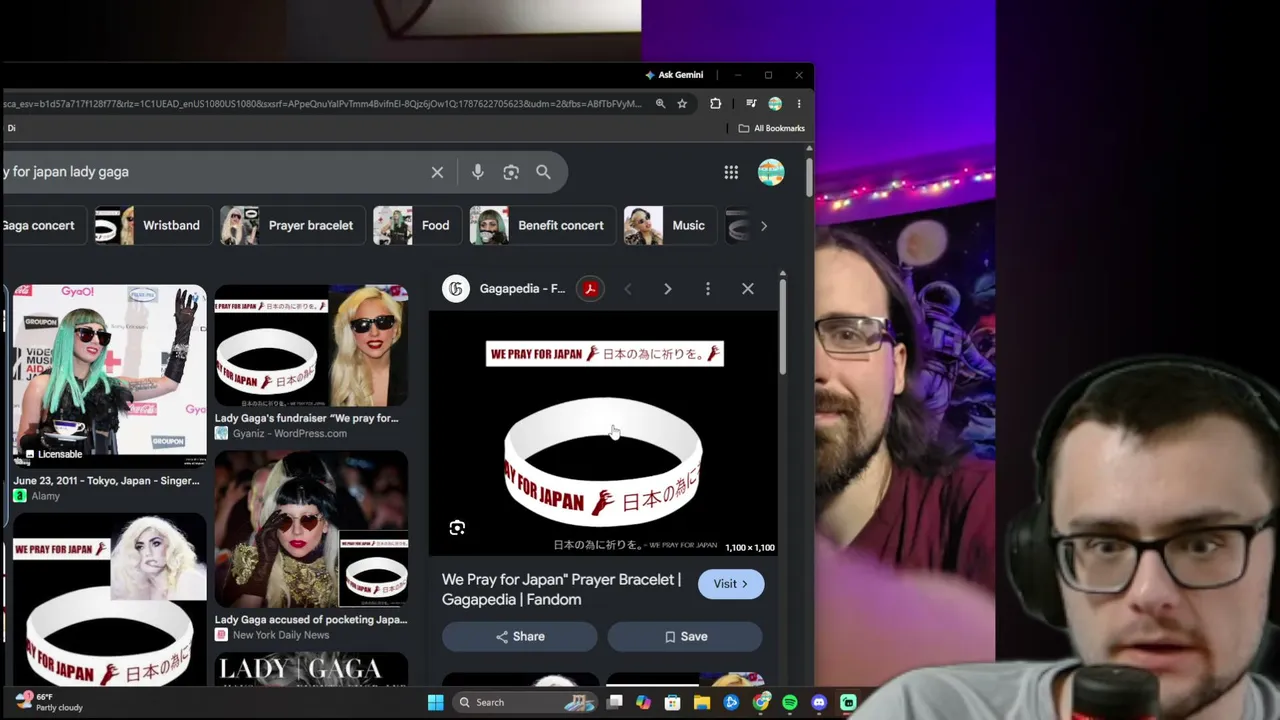Image resolution: width=1280 pixels, height=720 pixels.
Task: Open 'Lady Gaga's fundraiser' result caption
Action: 306,418
